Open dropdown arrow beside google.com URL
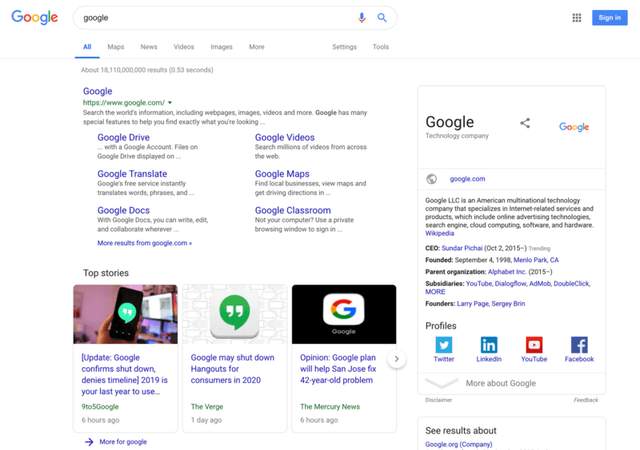This screenshot has height=450, width=640. click(171, 103)
